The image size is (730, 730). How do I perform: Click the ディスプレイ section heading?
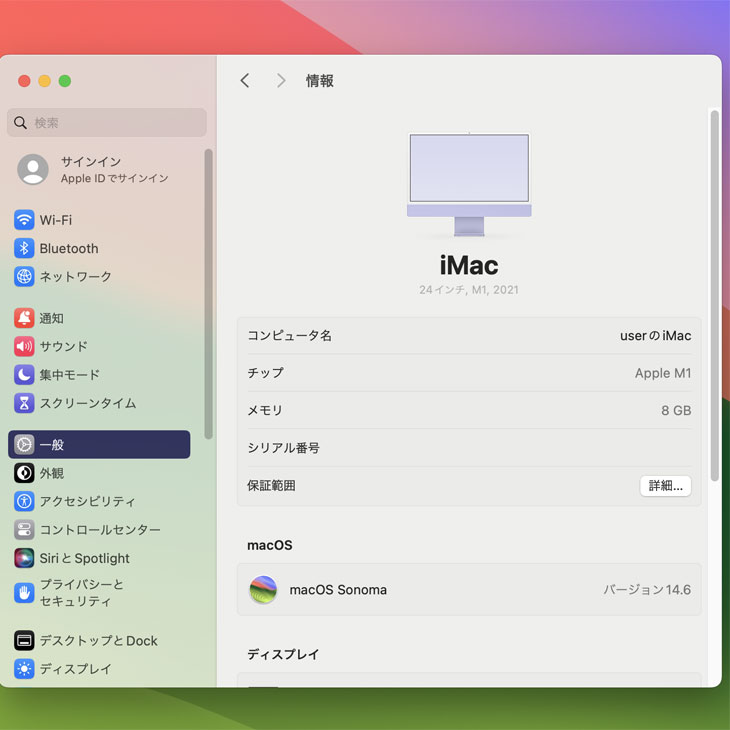click(x=283, y=654)
